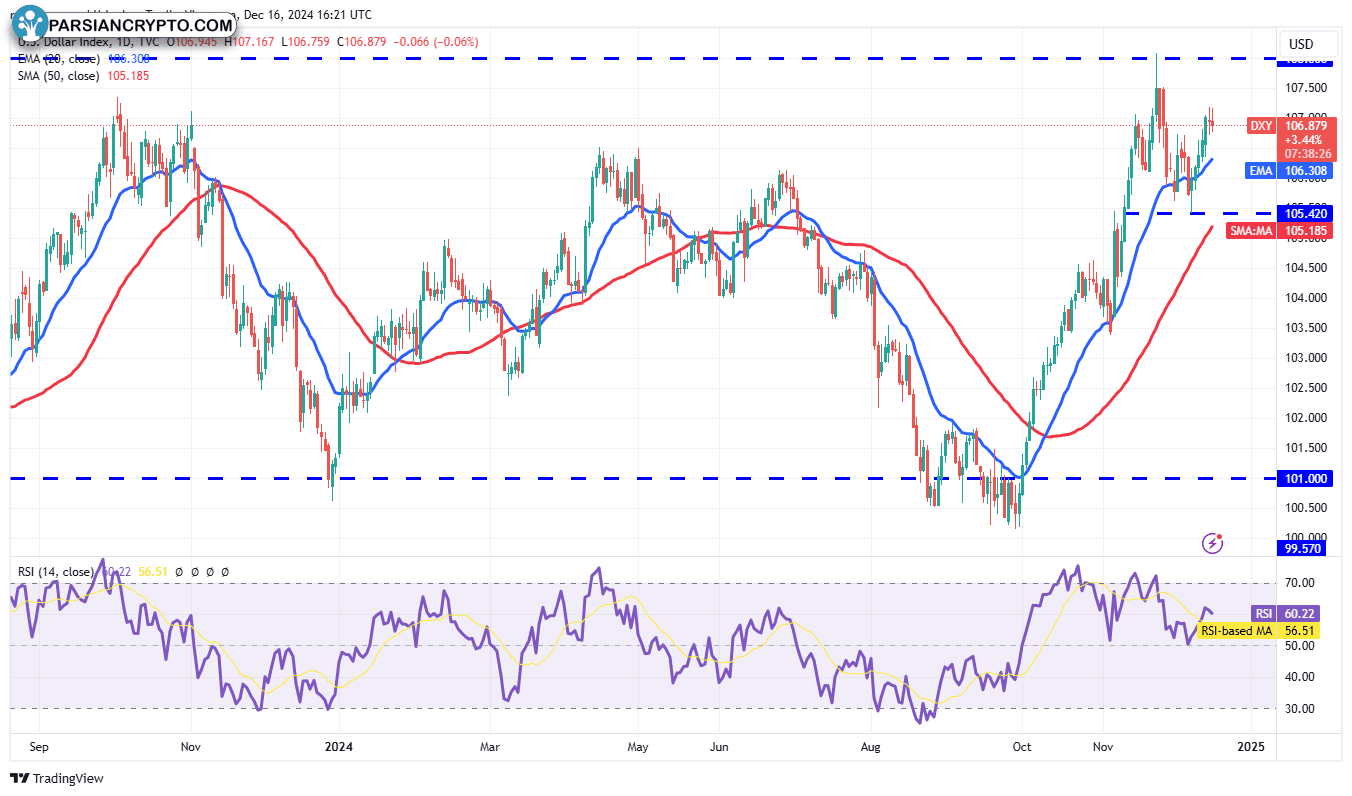Click the 30.00 RSI axis label
The width and height of the screenshot is (1352, 796).
pos(1299,709)
